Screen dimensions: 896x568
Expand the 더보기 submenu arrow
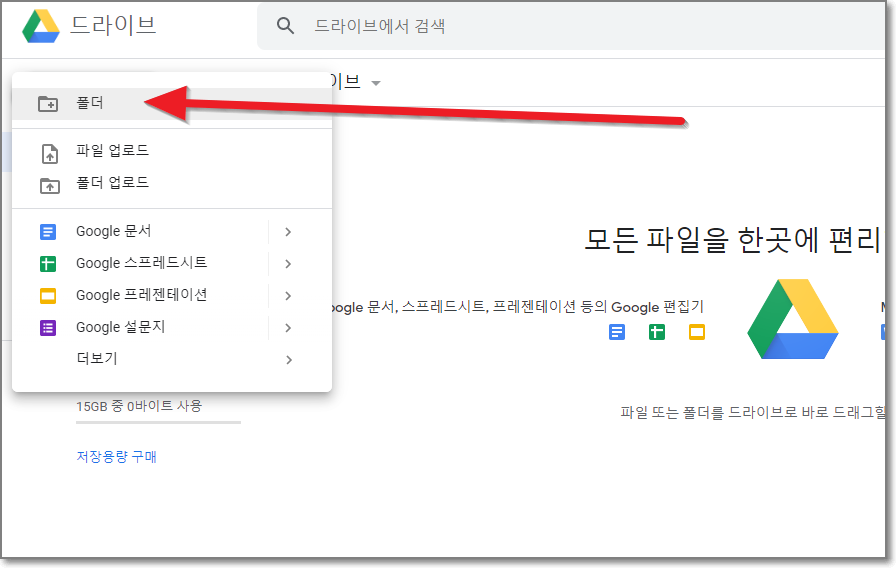(289, 359)
